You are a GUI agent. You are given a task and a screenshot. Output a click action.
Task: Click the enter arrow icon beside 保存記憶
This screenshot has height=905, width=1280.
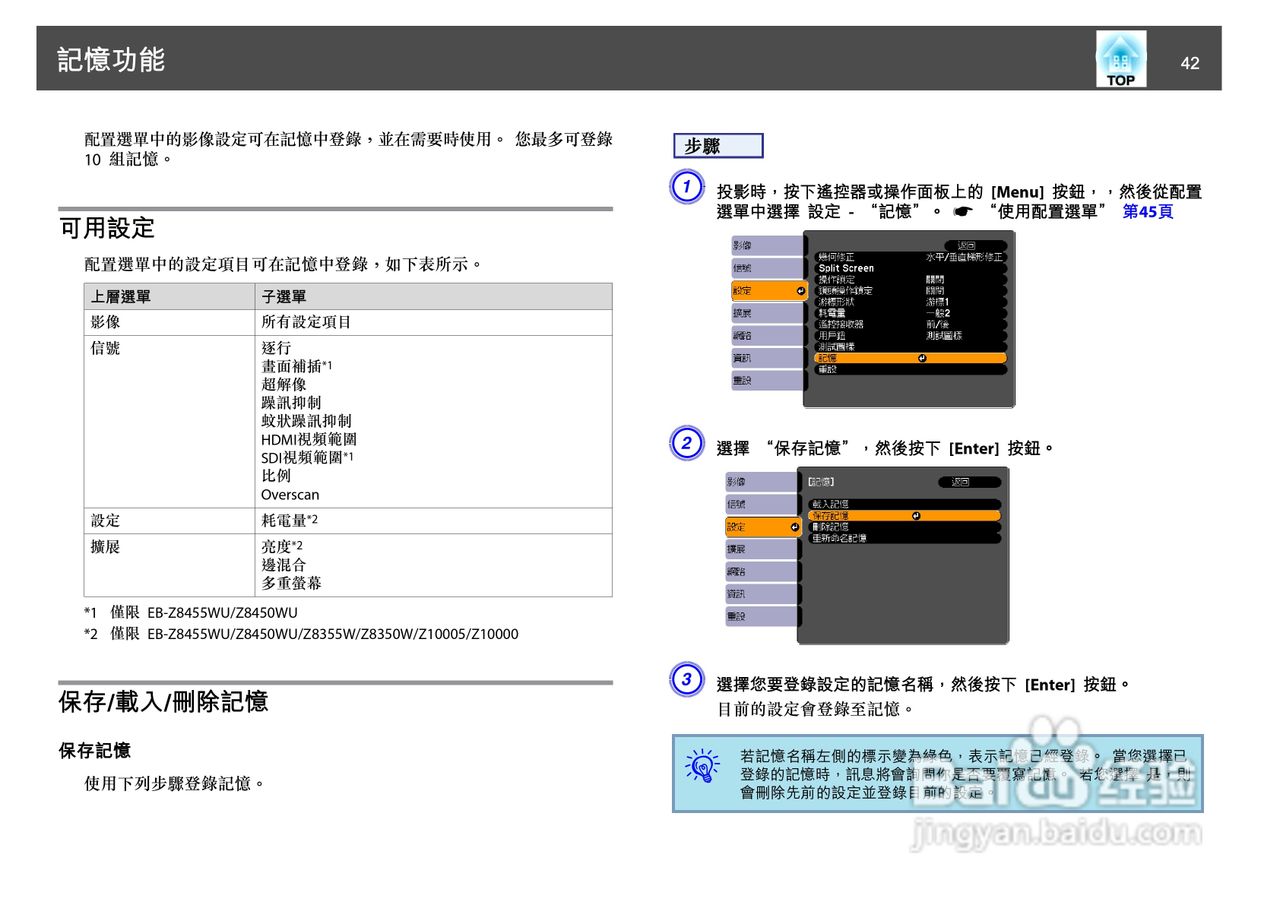(x=916, y=515)
